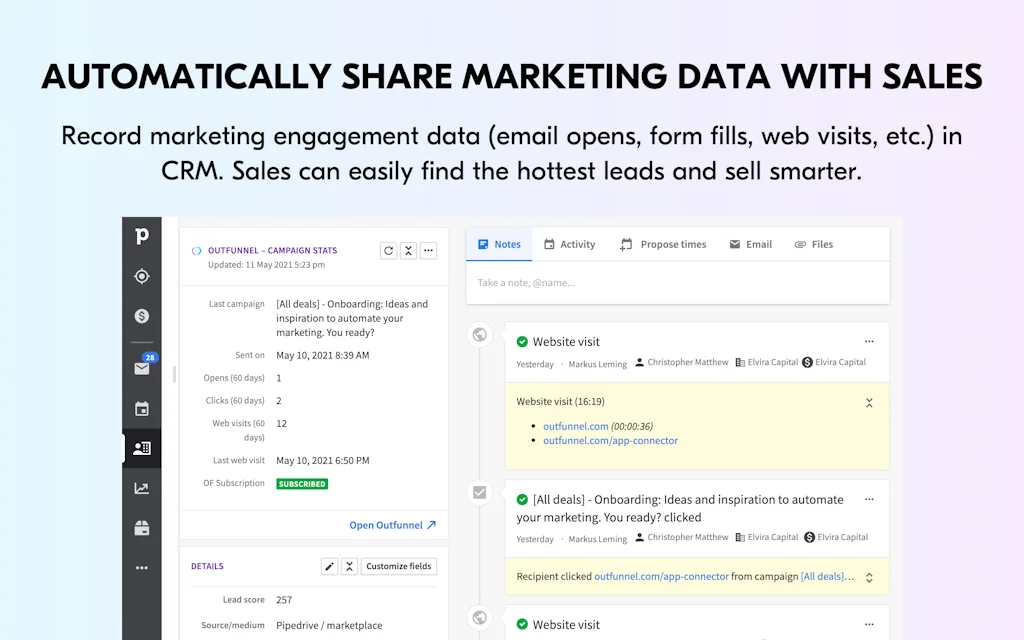Click the Pipedrive logo at top left
Viewport: 1024px width, 640px height.
142,237
